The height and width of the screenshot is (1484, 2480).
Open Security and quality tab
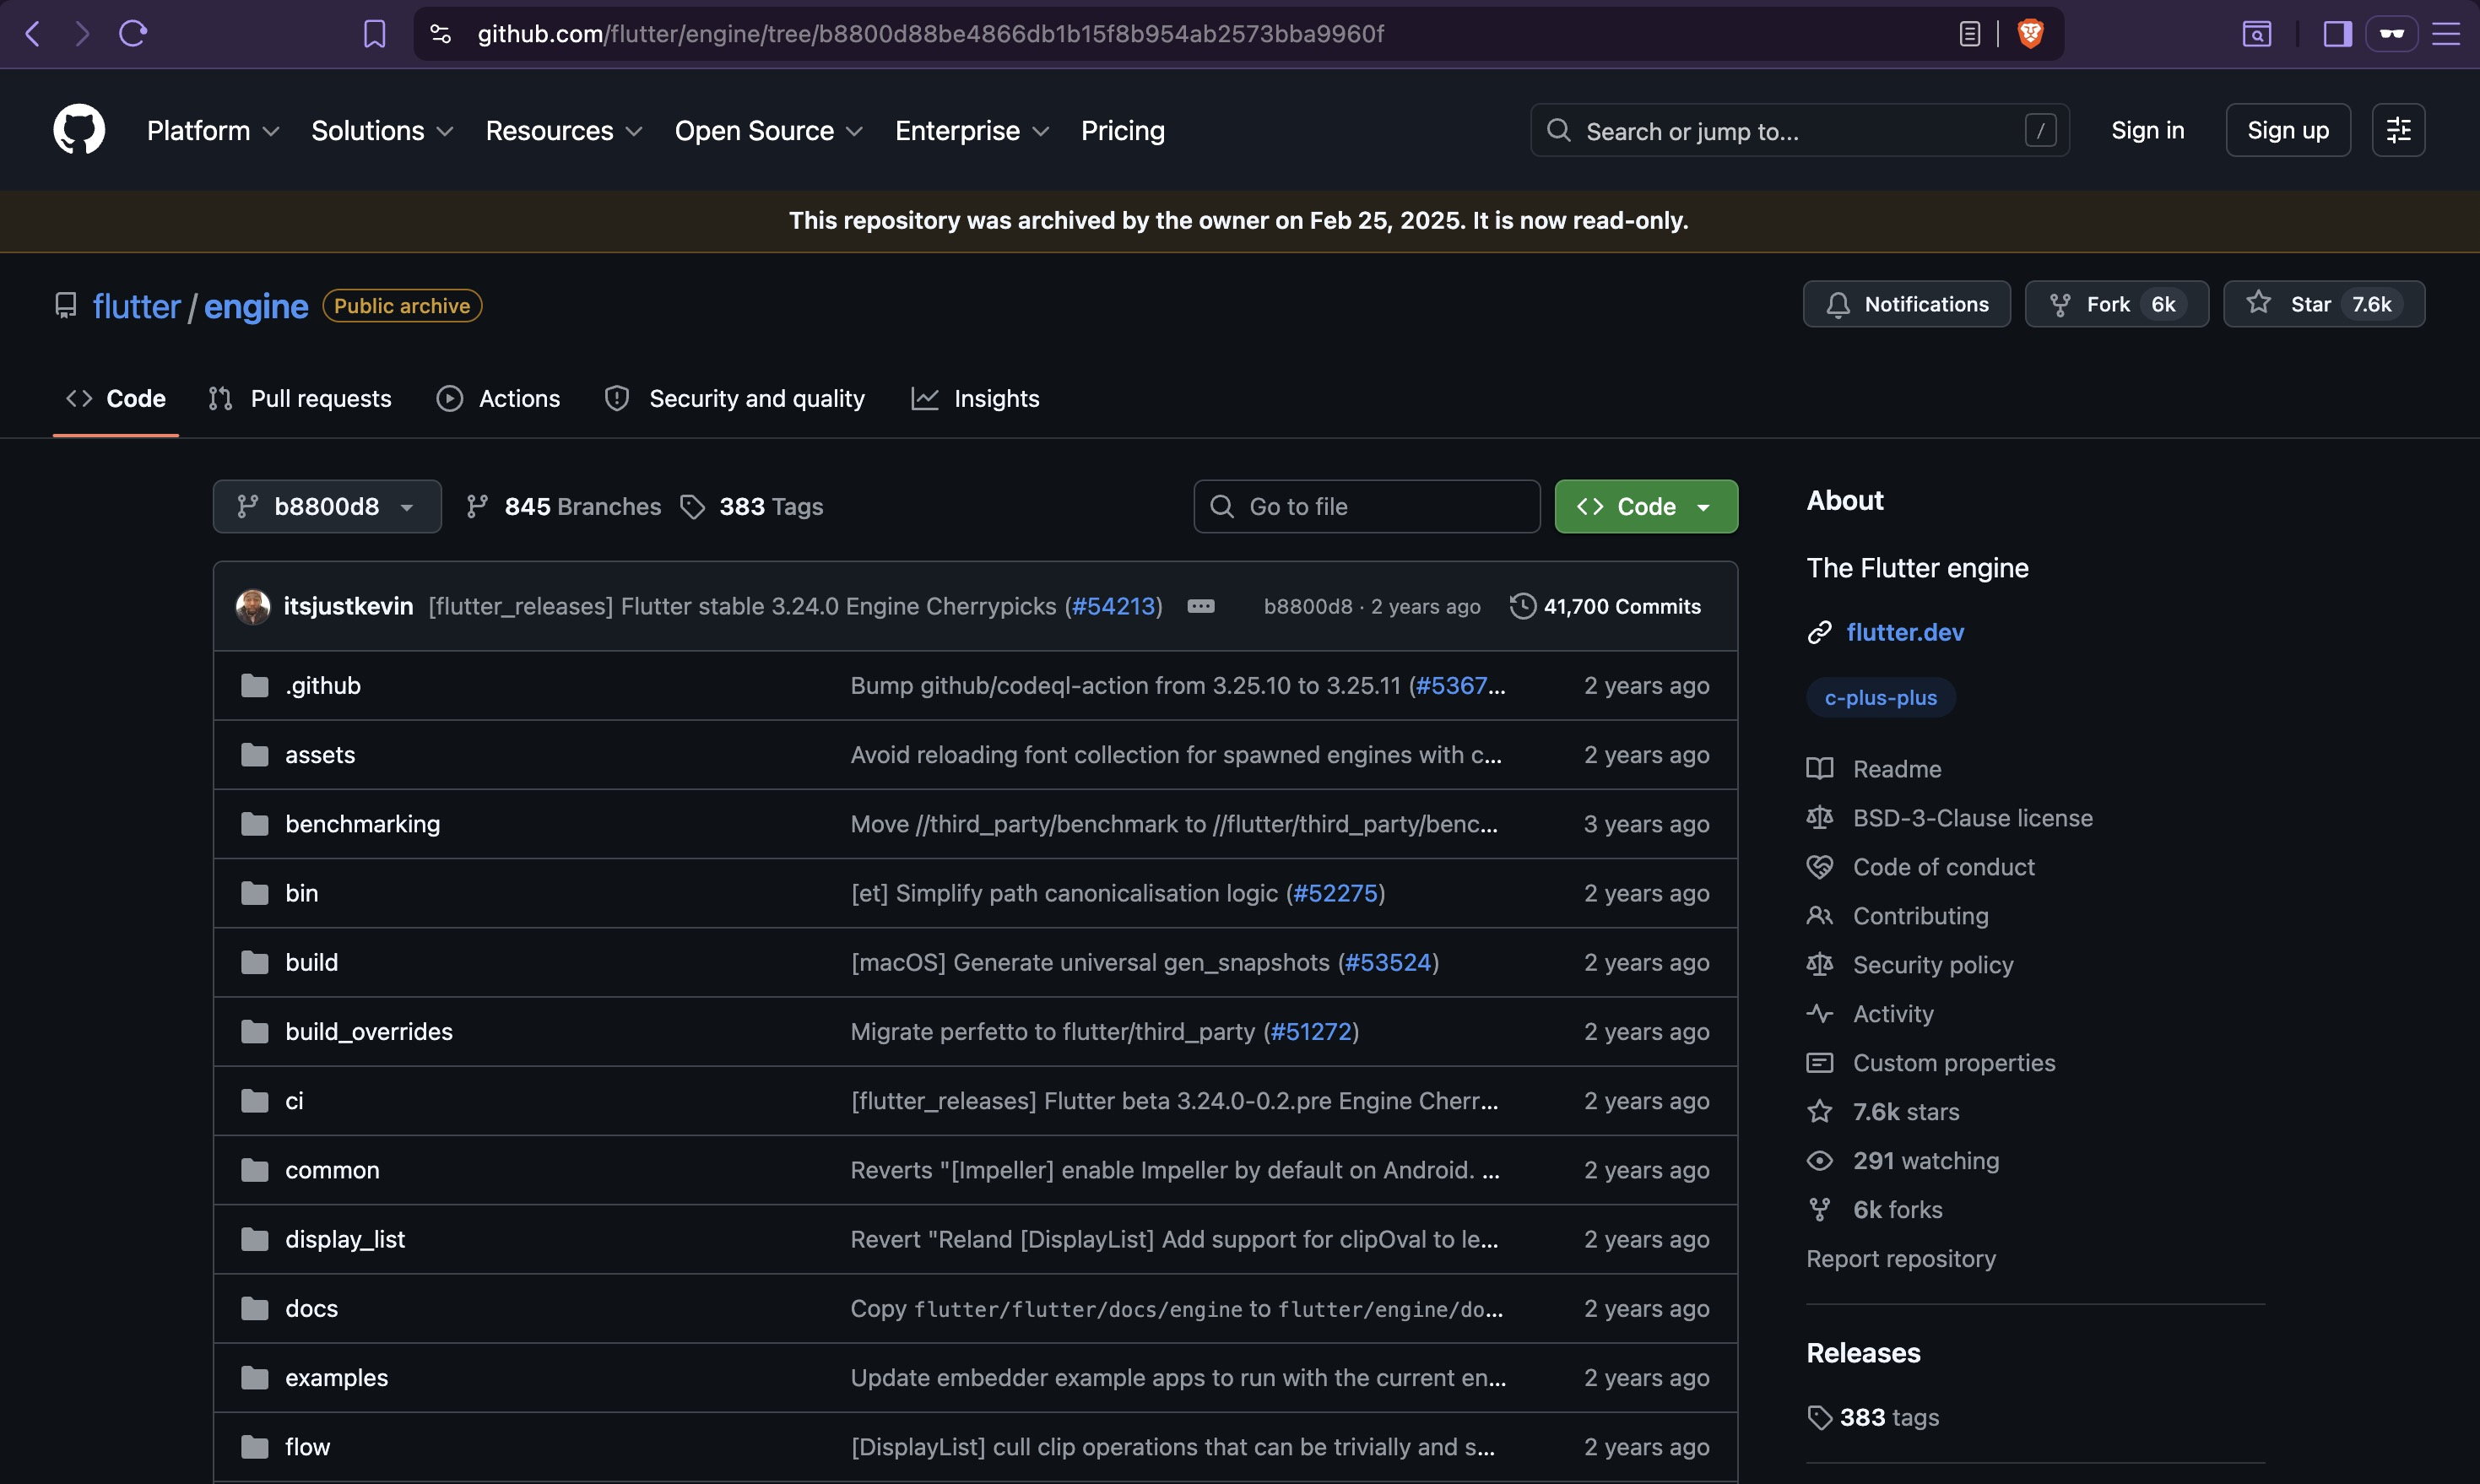(x=735, y=399)
